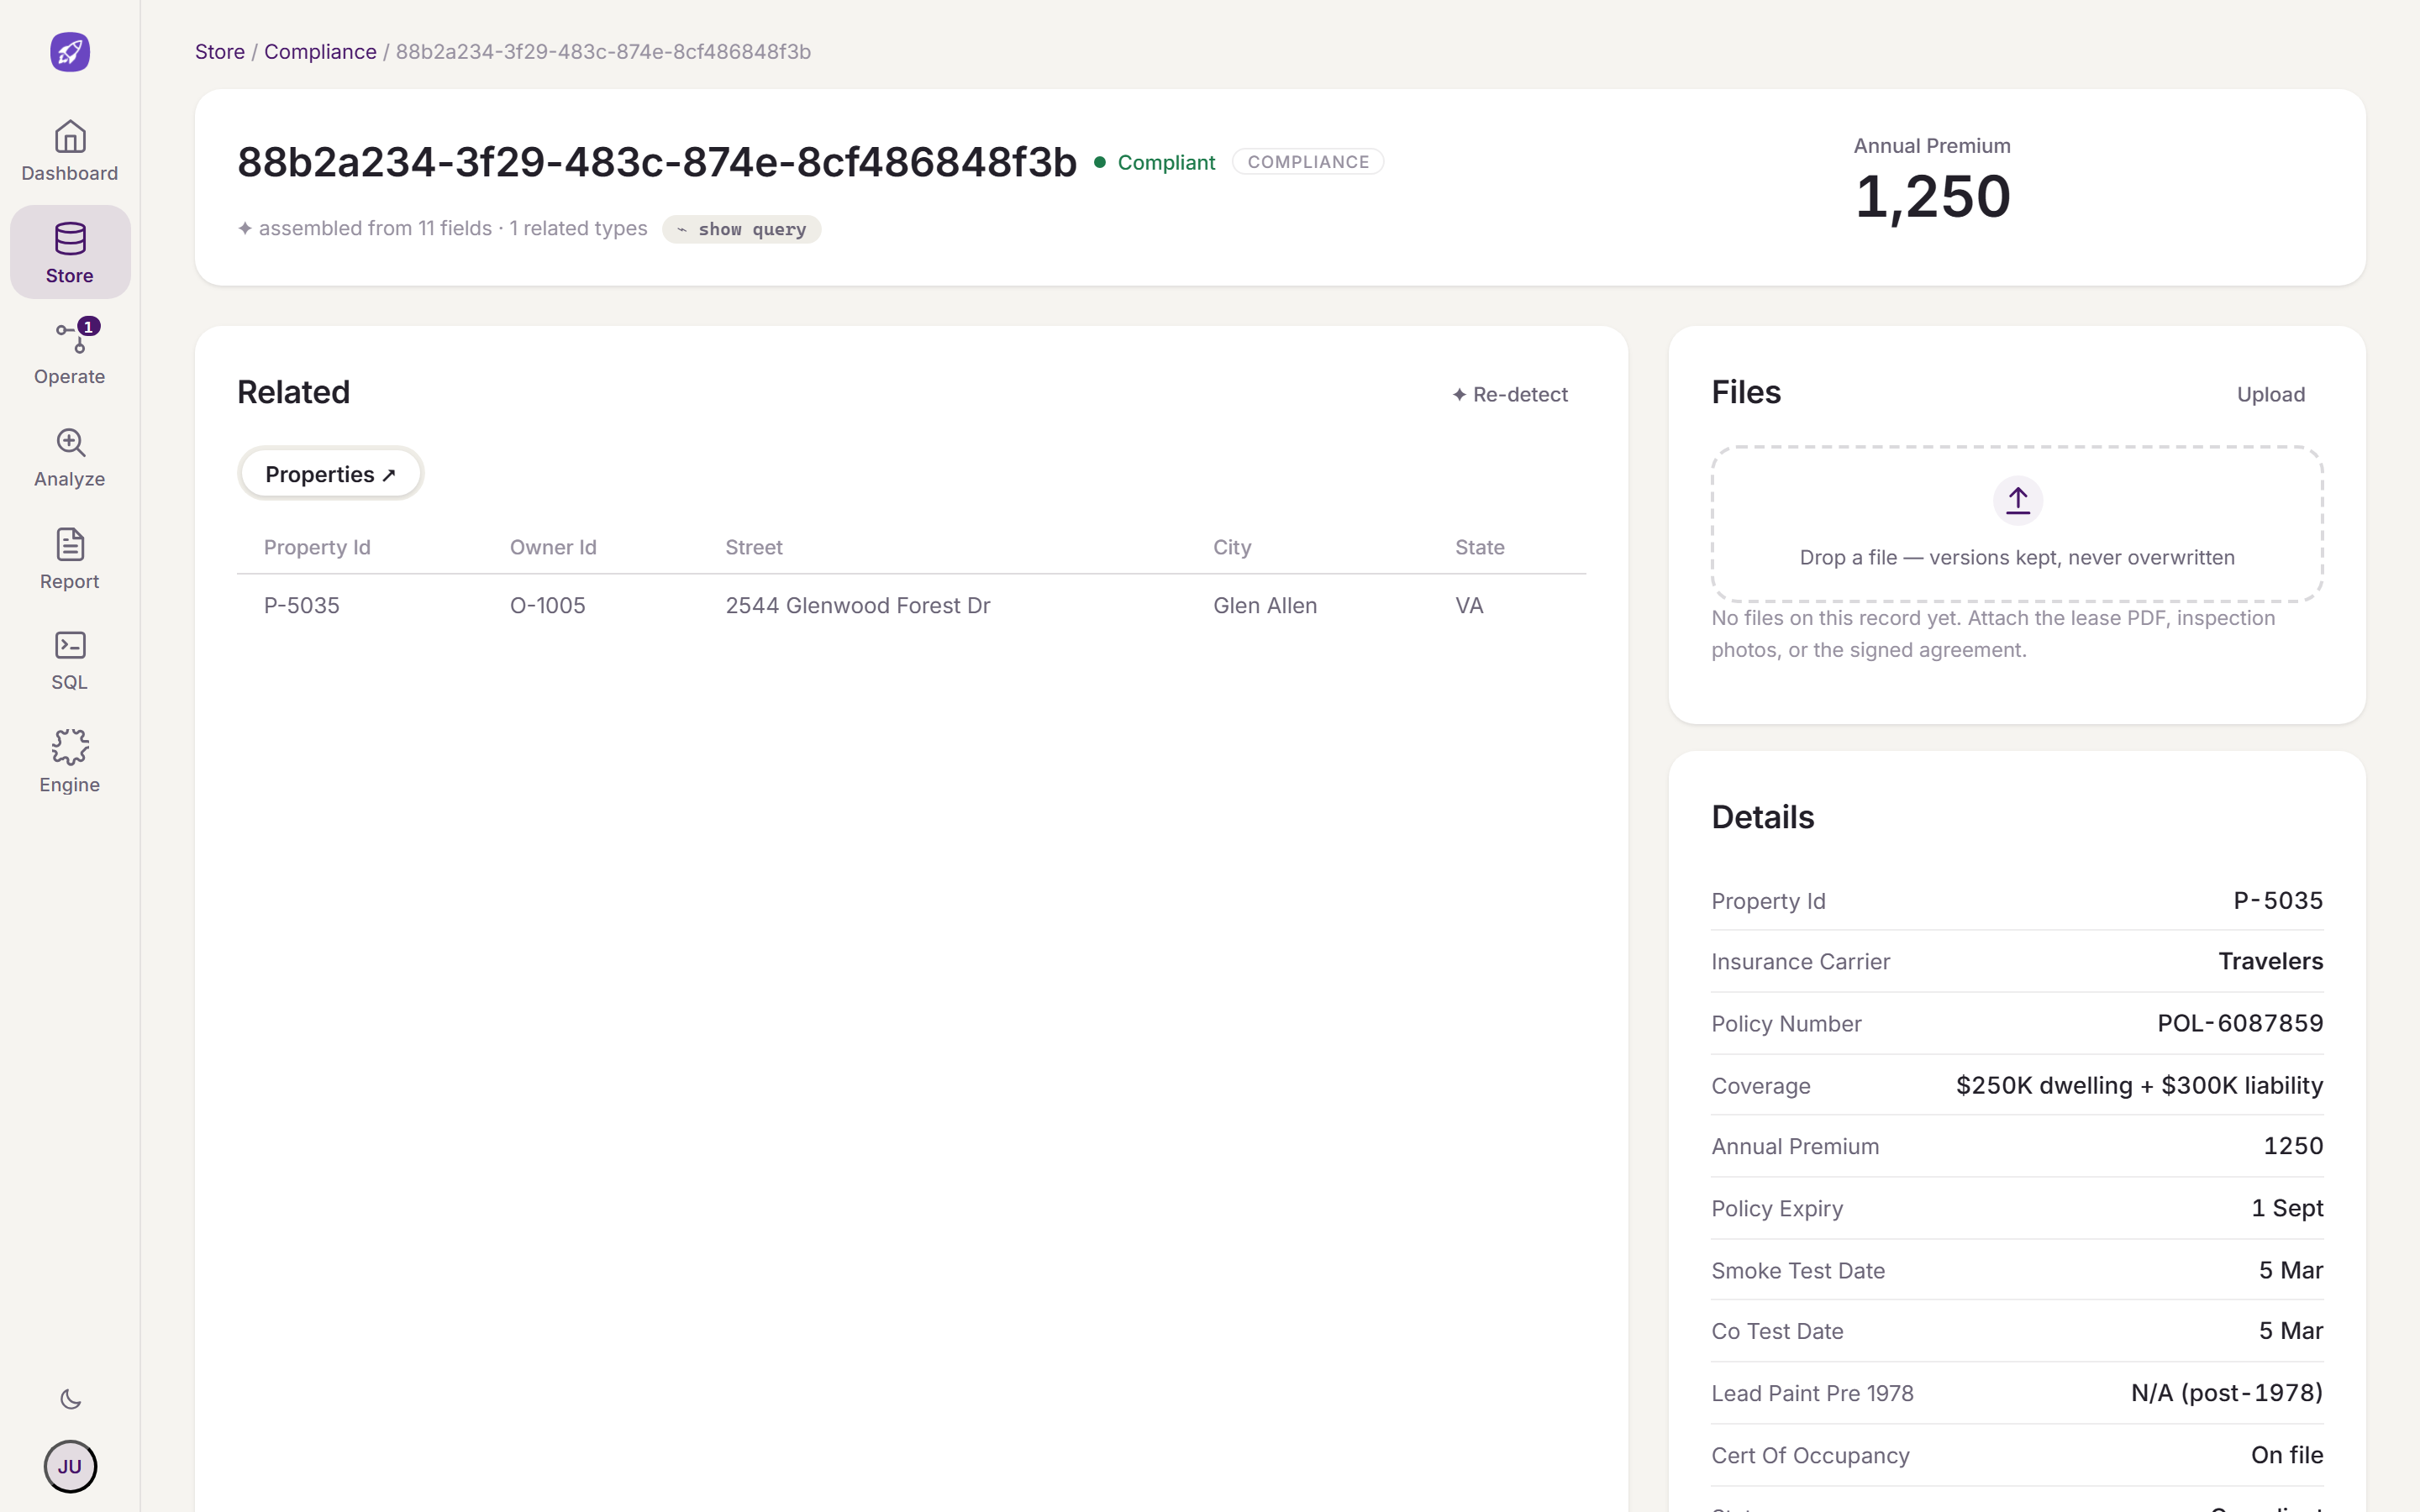Click the Upload link in Files
Viewport: 2420px width, 1512px height.
pos(2270,394)
